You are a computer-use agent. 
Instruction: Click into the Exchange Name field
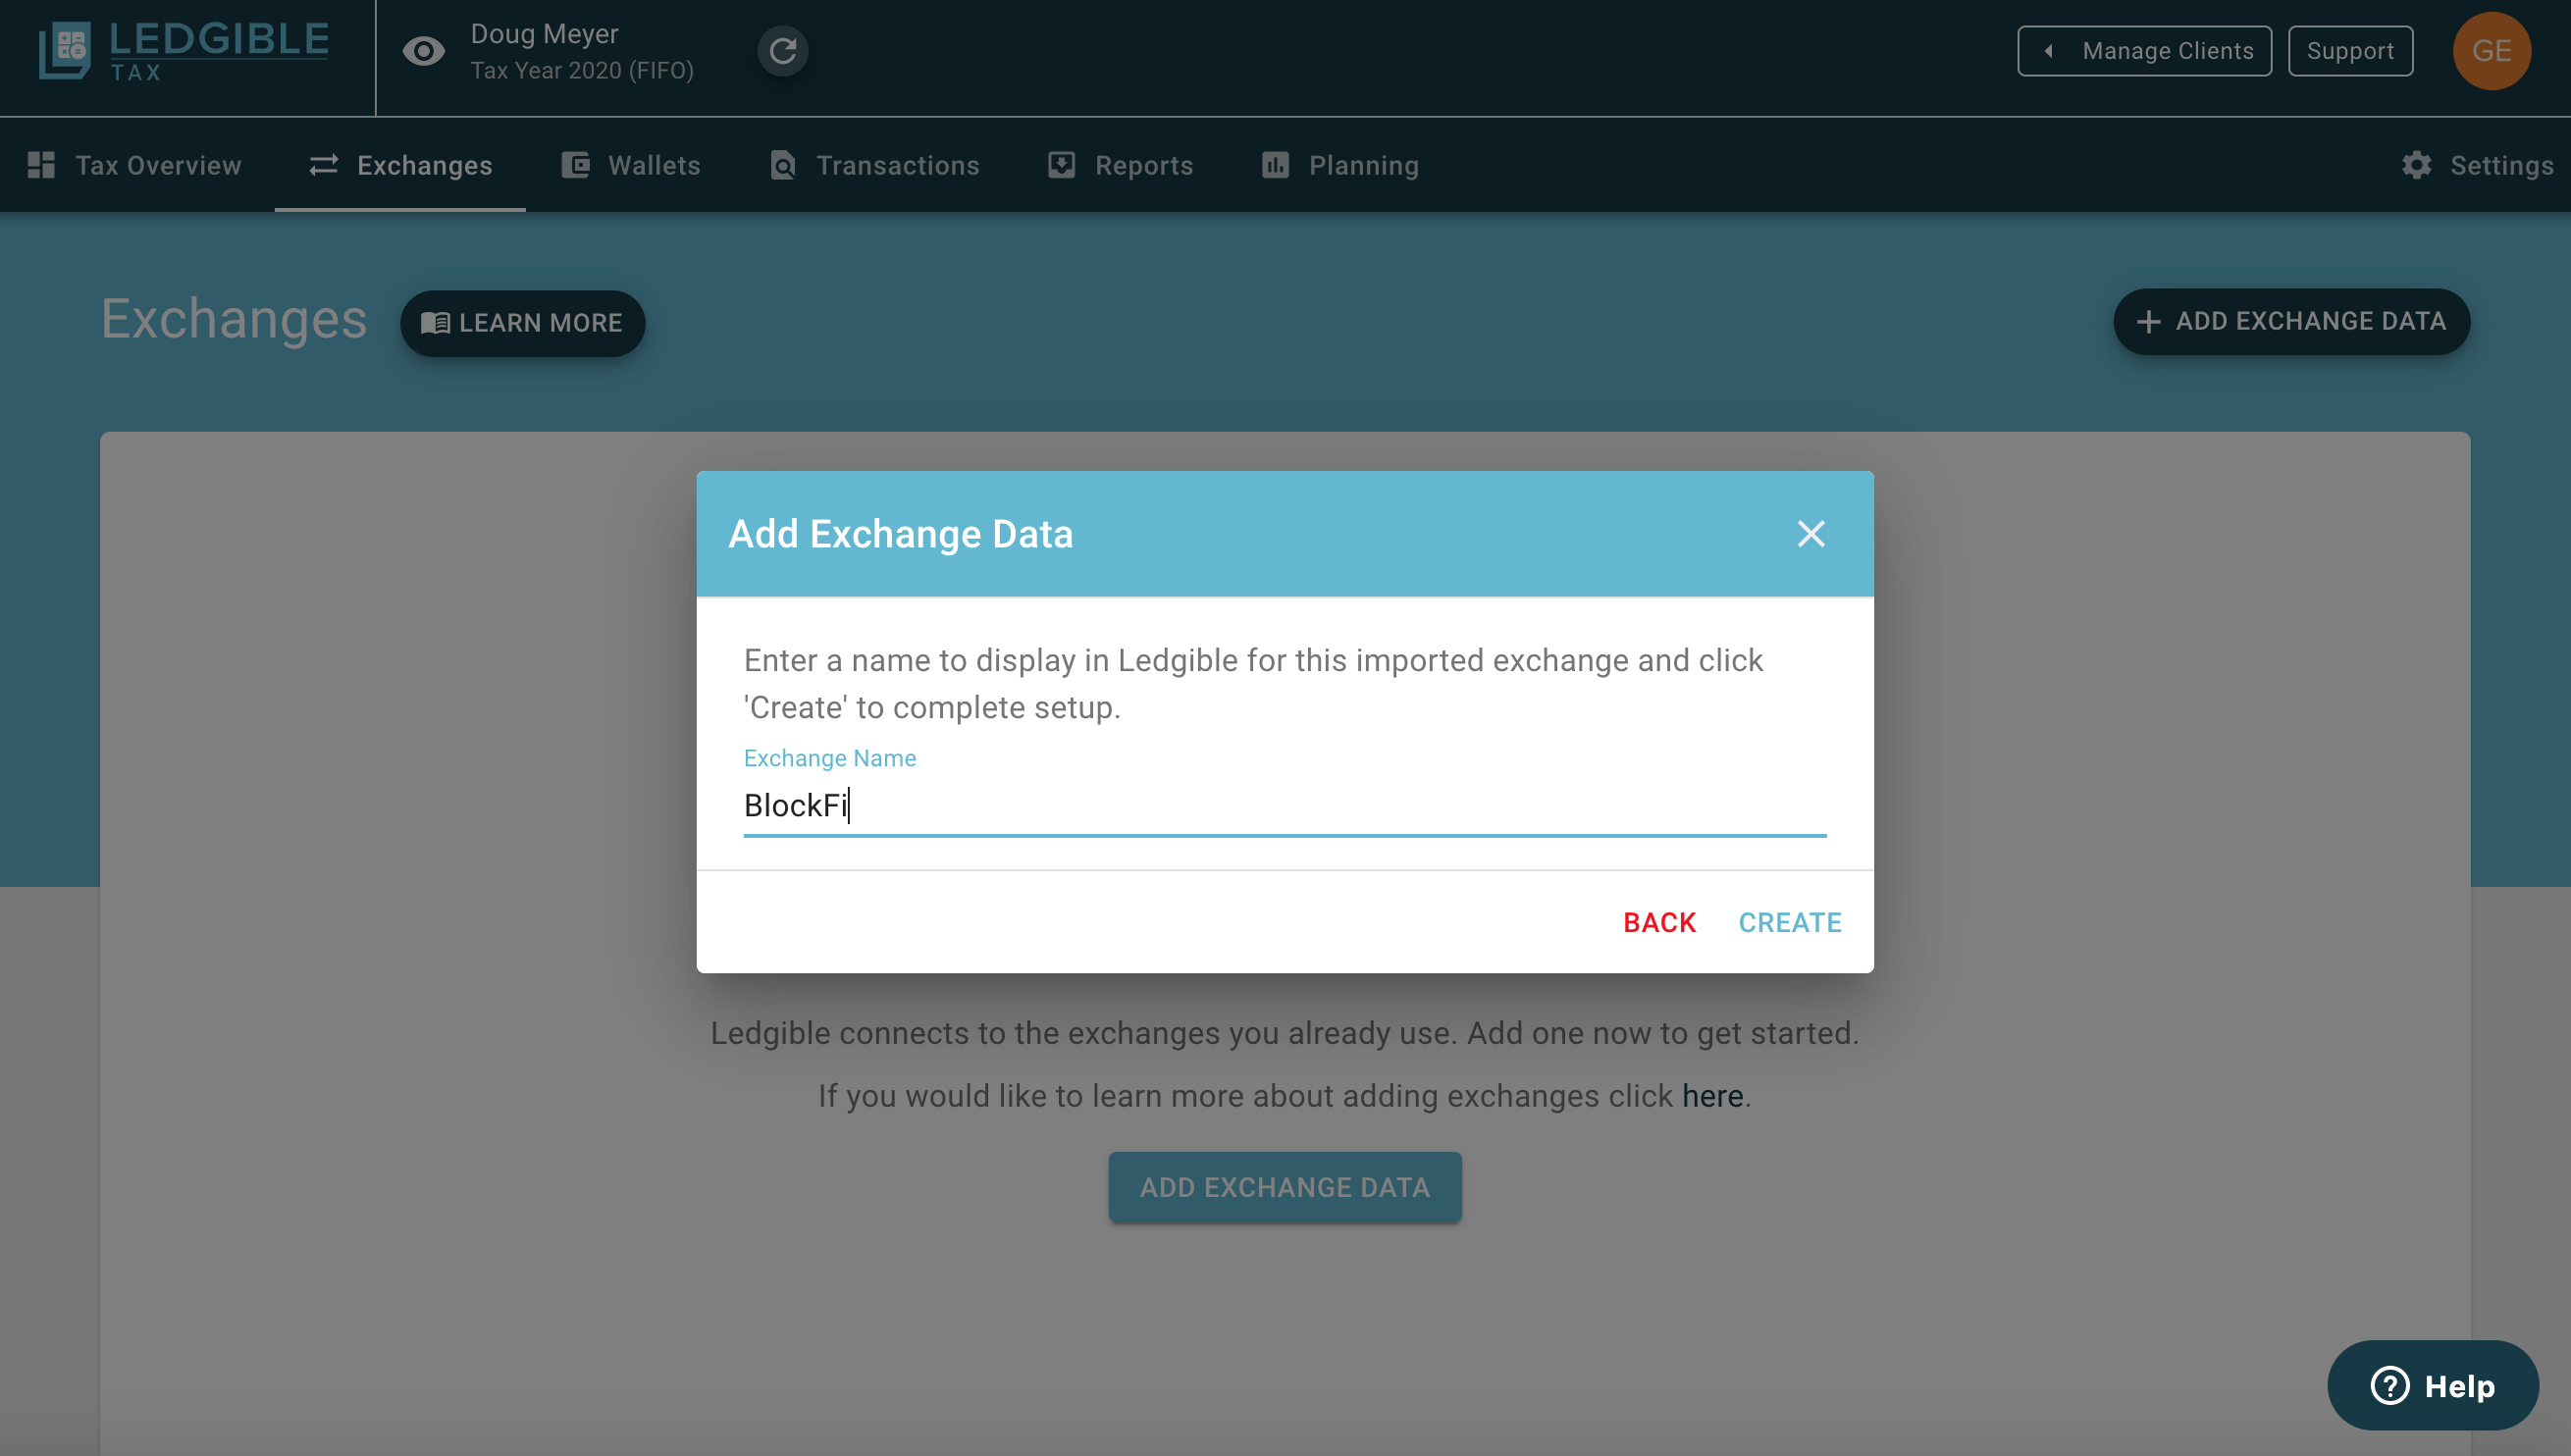1284,805
